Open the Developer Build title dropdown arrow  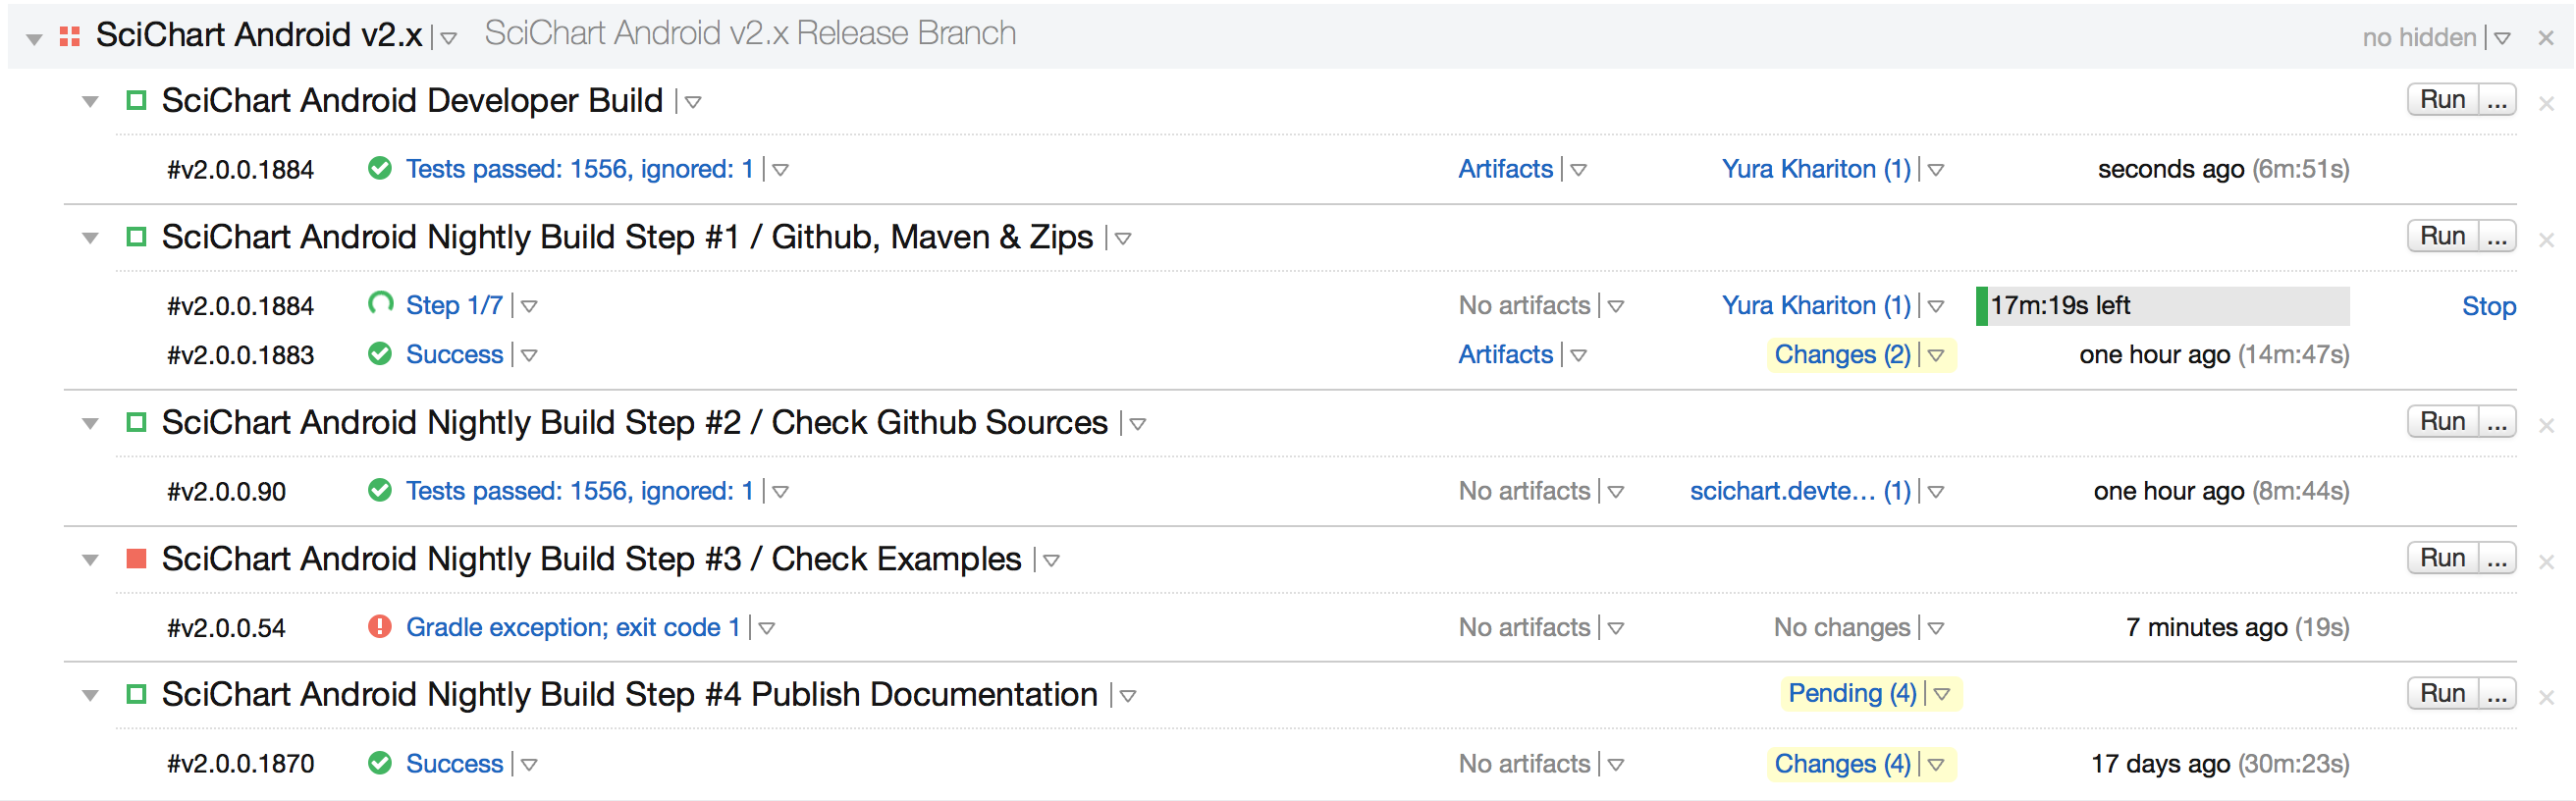(693, 102)
